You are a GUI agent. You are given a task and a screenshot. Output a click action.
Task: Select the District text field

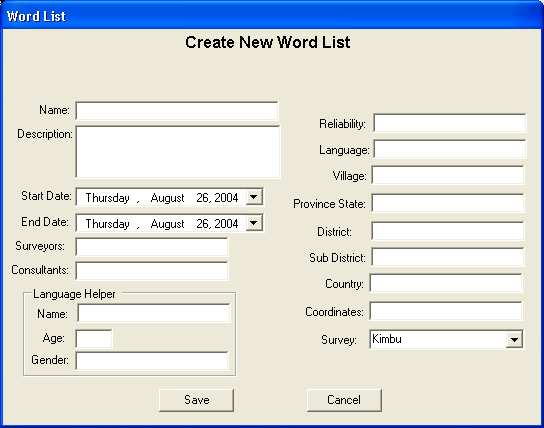tap(448, 231)
